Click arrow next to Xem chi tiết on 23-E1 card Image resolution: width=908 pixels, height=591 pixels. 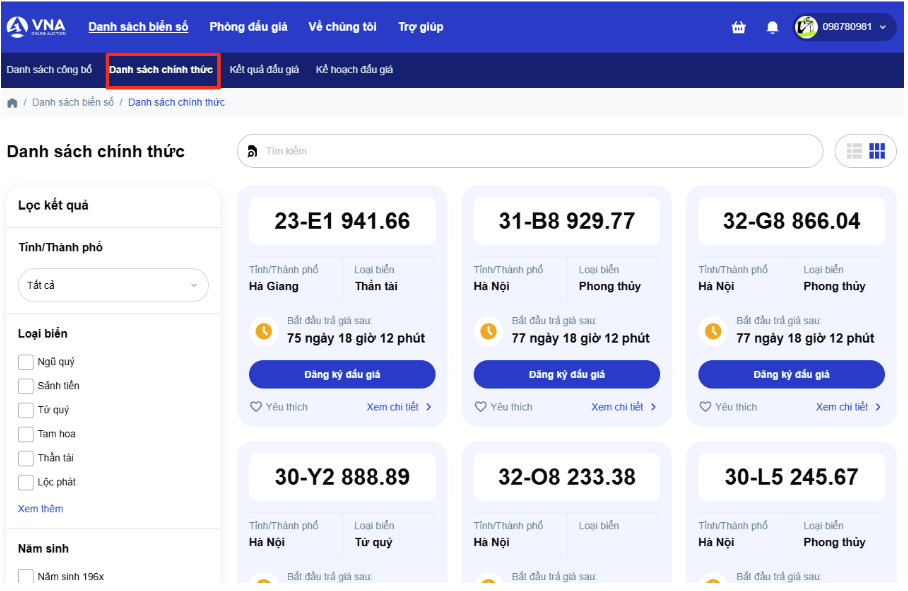pyautogui.click(x=429, y=407)
